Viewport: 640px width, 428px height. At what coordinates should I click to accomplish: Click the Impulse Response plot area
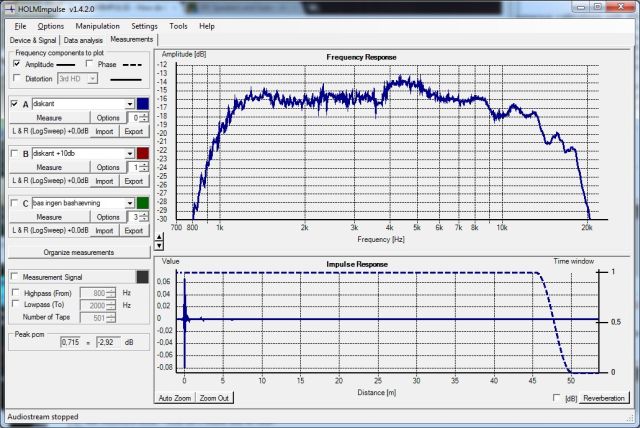point(387,322)
